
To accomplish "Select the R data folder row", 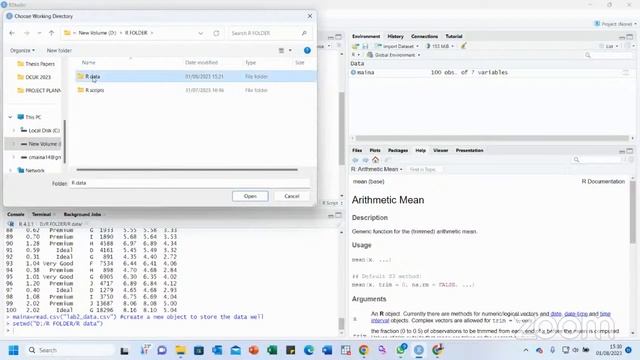I will point(196,76).
